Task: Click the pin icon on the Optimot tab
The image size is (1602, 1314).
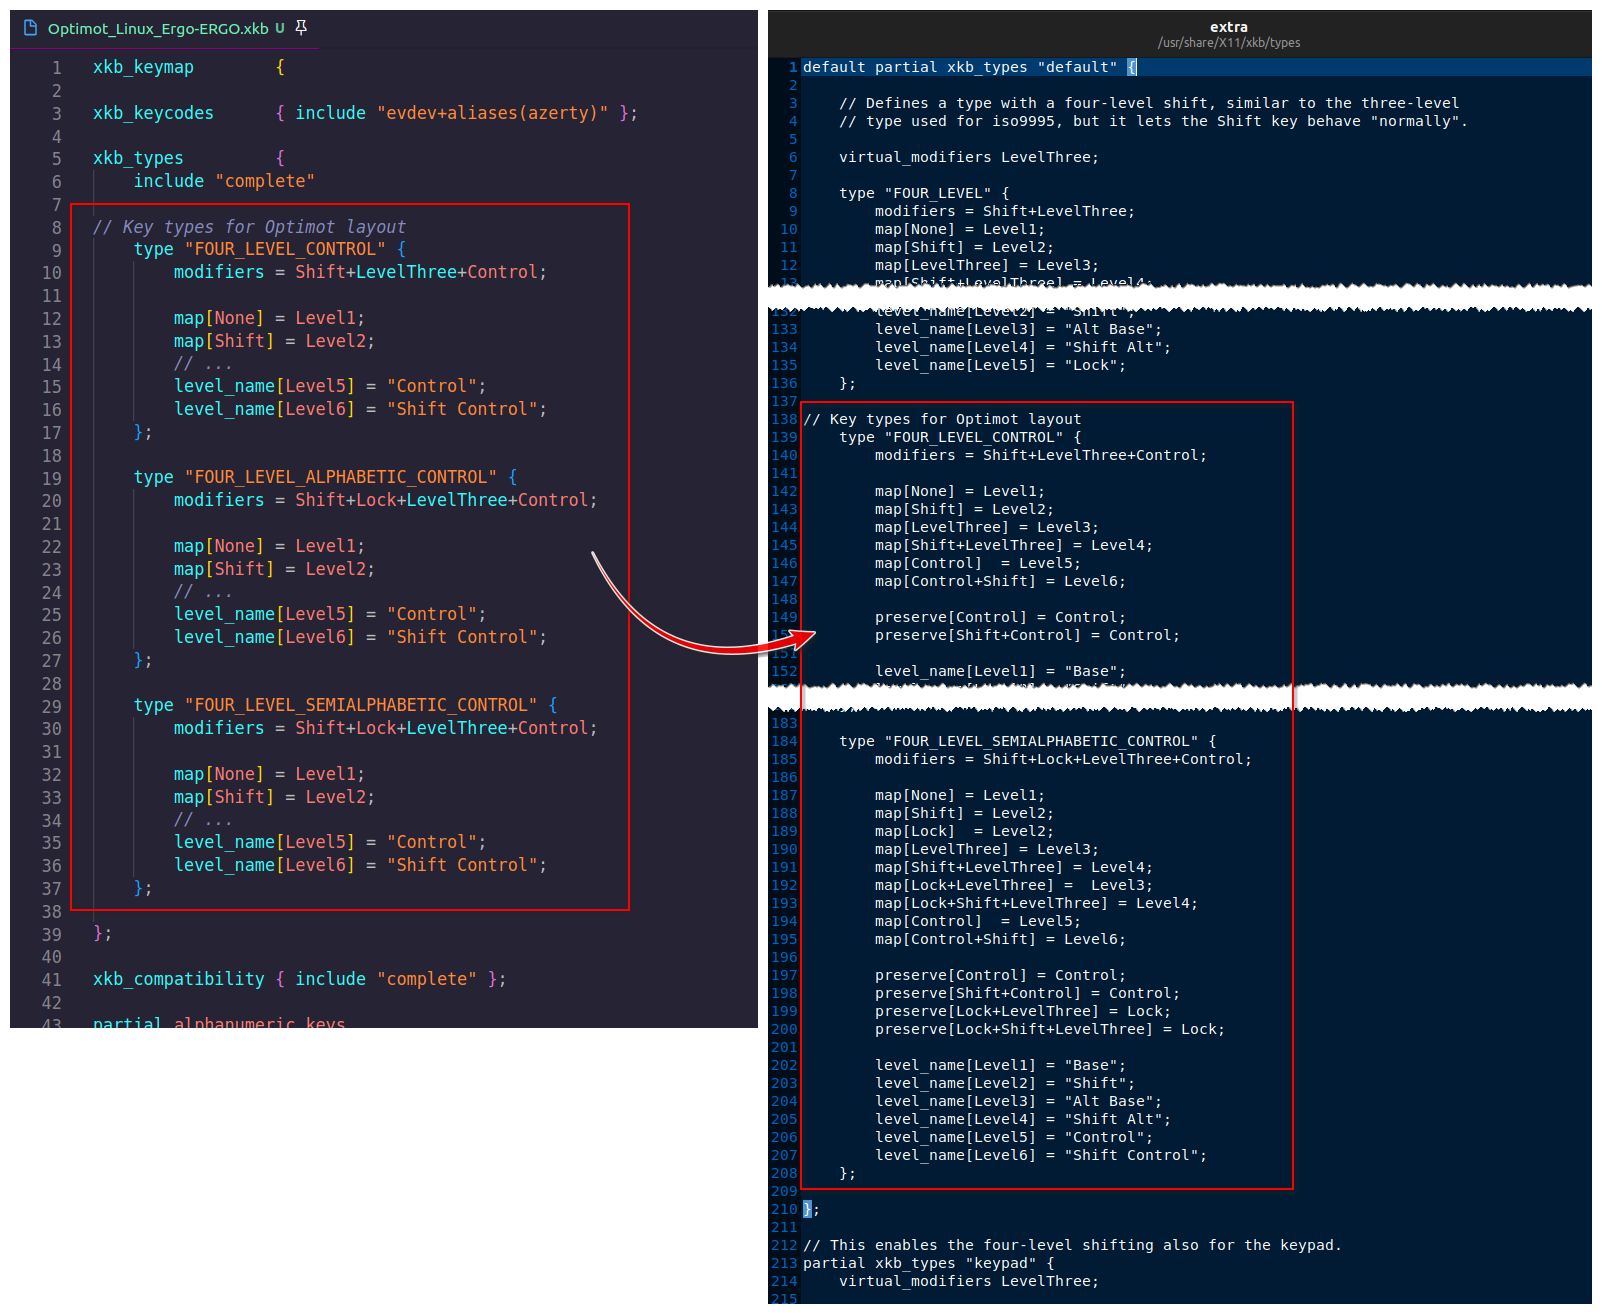Action: [x=301, y=28]
